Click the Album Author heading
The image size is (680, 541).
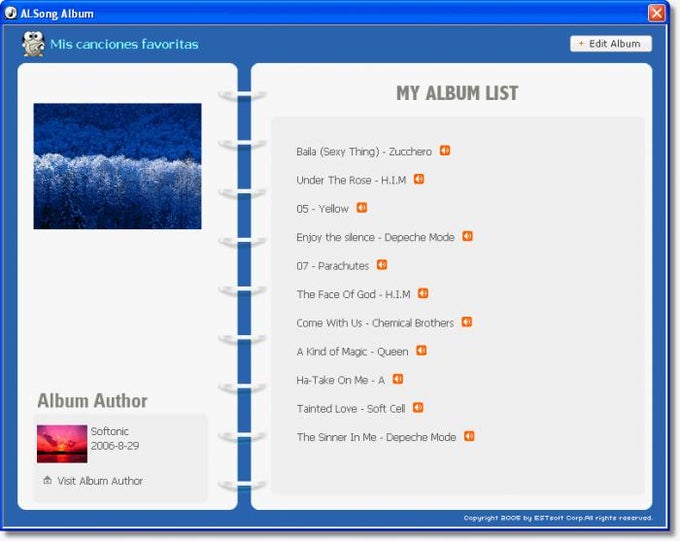tap(92, 401)
